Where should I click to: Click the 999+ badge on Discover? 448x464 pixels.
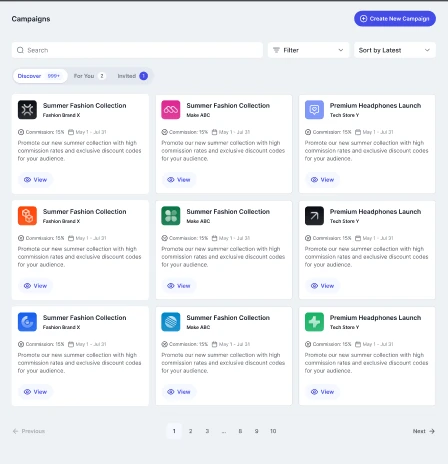53,76
